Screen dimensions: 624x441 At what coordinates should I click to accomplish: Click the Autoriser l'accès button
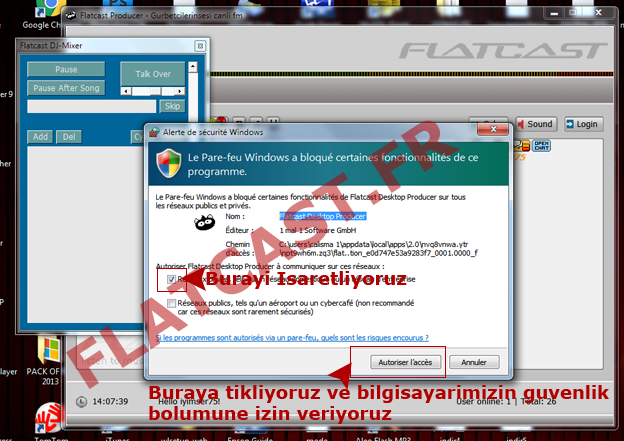[x=405, y=362]
